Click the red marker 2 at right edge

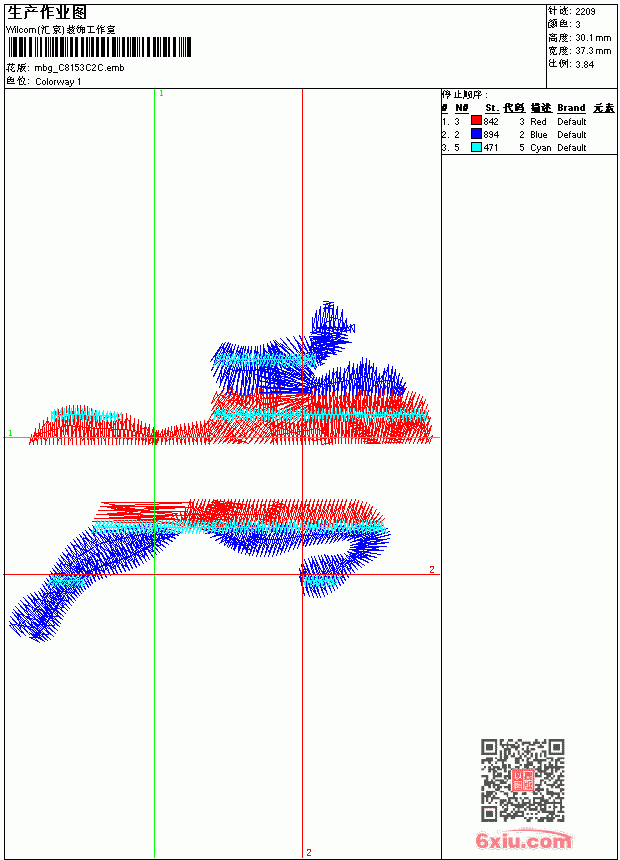click(432, 569)
